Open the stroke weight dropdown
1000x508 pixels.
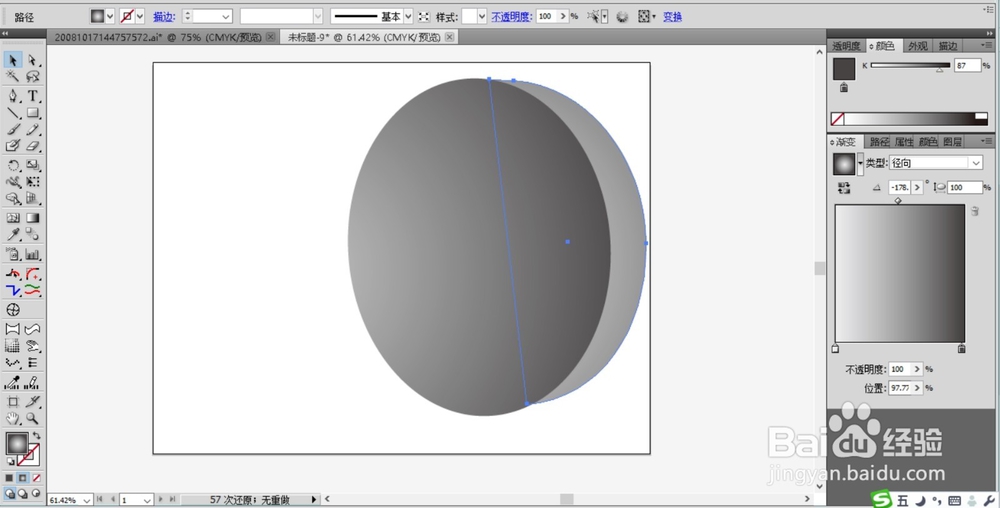click(x=226, y=17)
